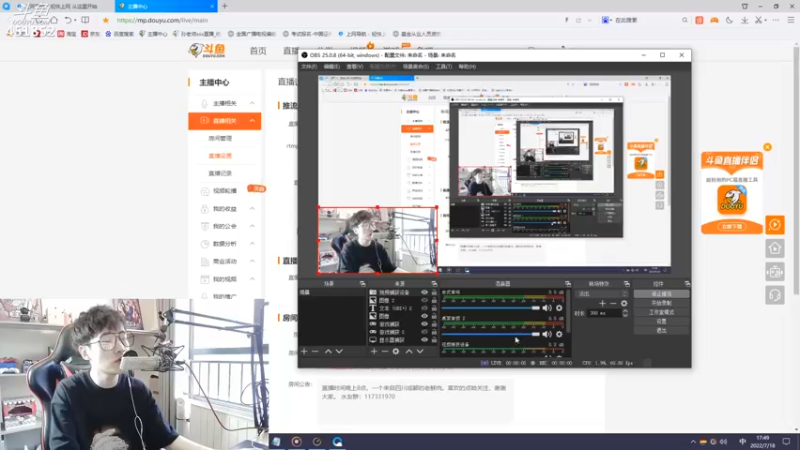The image size is (800, 450).
Task: Open the scene transition type dropdown 淡出
Action: (602, 294)
